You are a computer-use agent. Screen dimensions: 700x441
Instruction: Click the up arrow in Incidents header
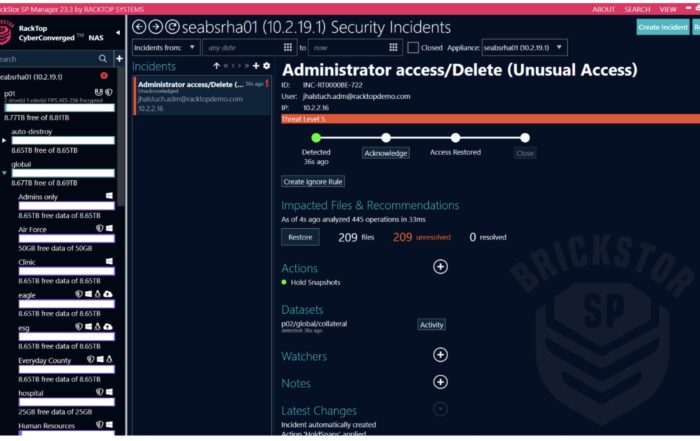point(217,66)
